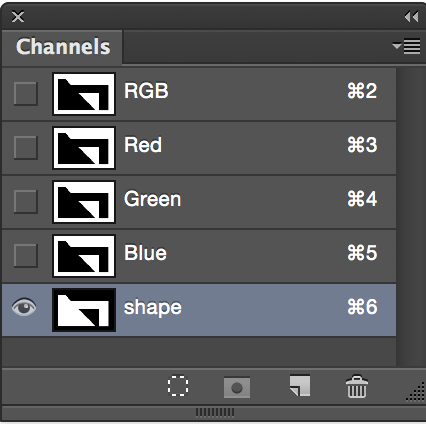Collapse panel with double-arrow icon
The height and width of the screenshot is (424, 426).
click(411, 17)
